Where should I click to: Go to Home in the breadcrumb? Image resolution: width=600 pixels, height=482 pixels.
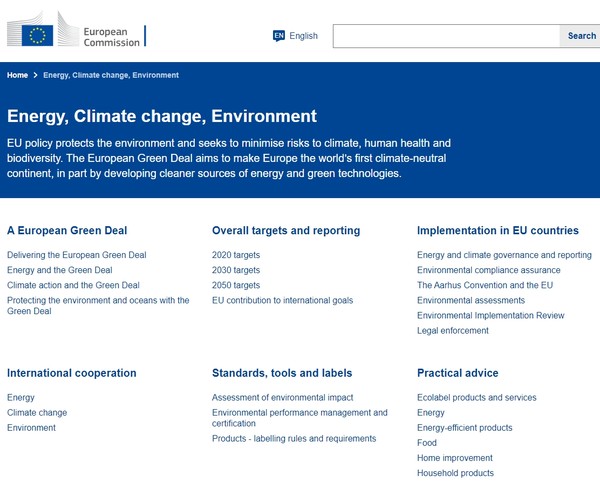[17, 75]
